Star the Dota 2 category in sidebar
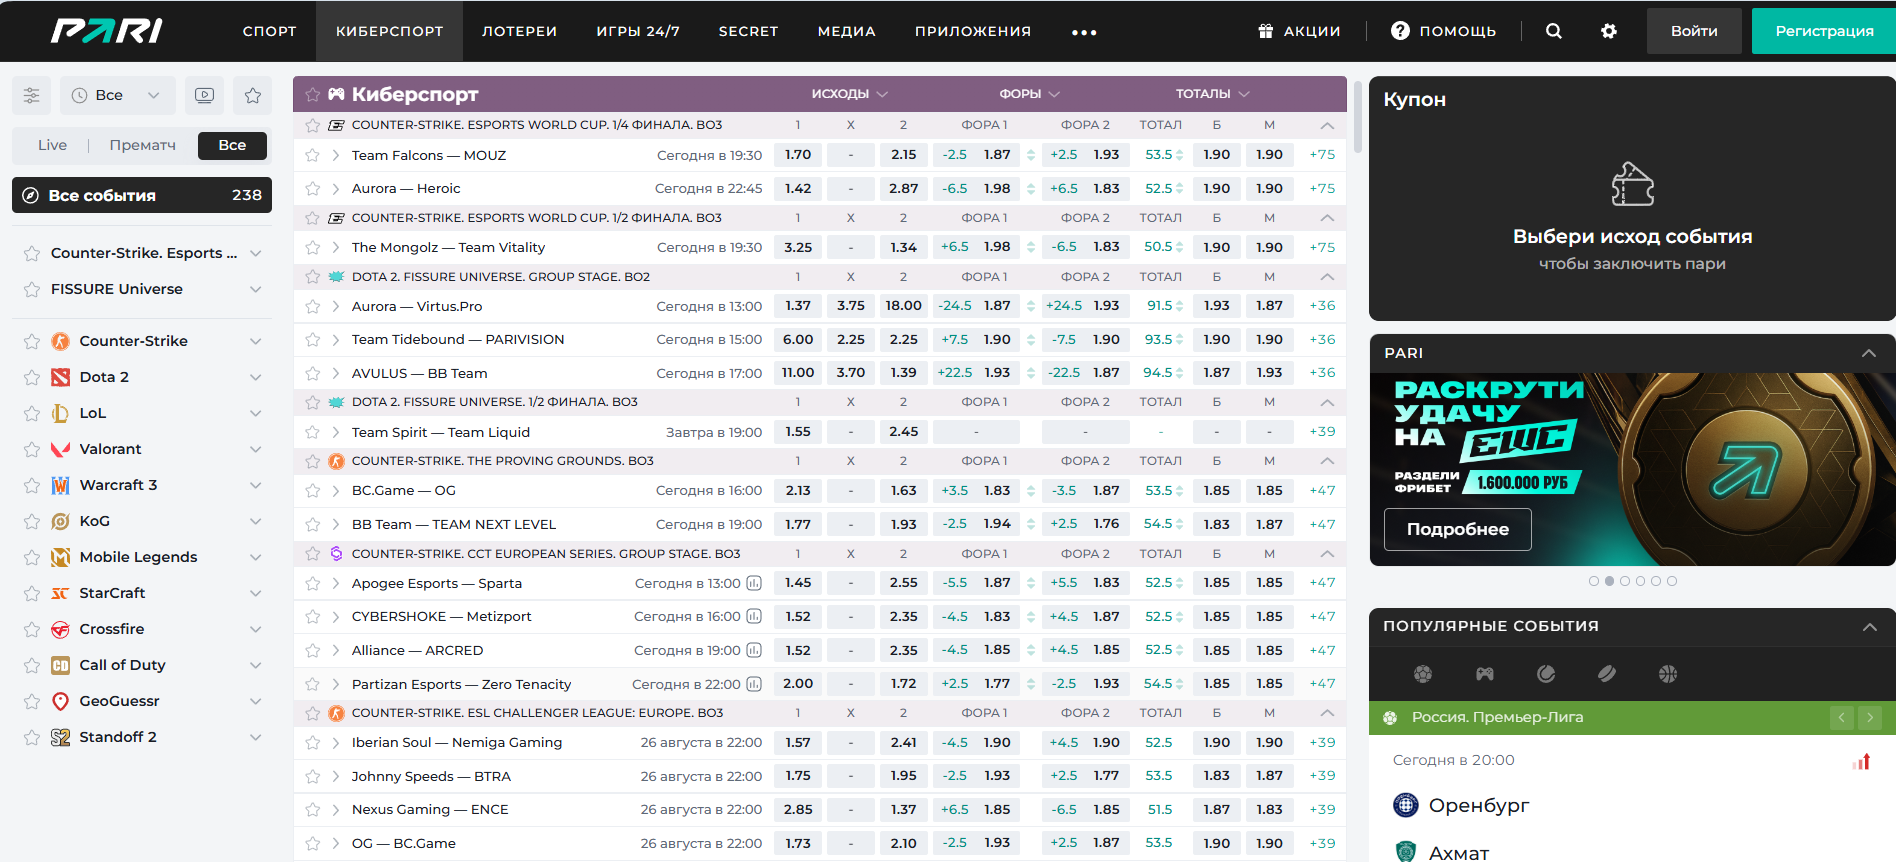The image size is (1896, 862). (32, 377)
